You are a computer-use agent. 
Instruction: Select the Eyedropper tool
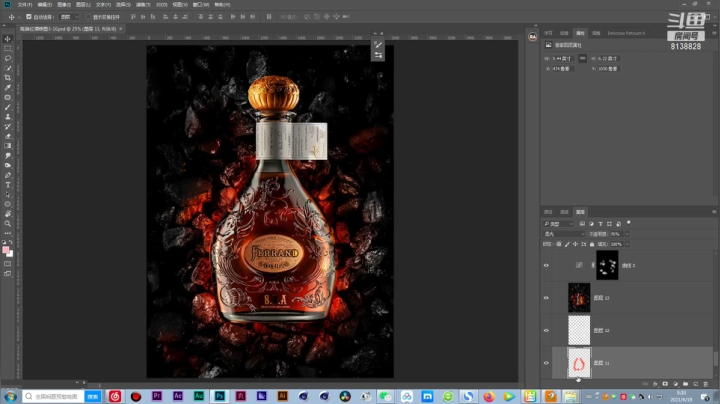(8, 87)
